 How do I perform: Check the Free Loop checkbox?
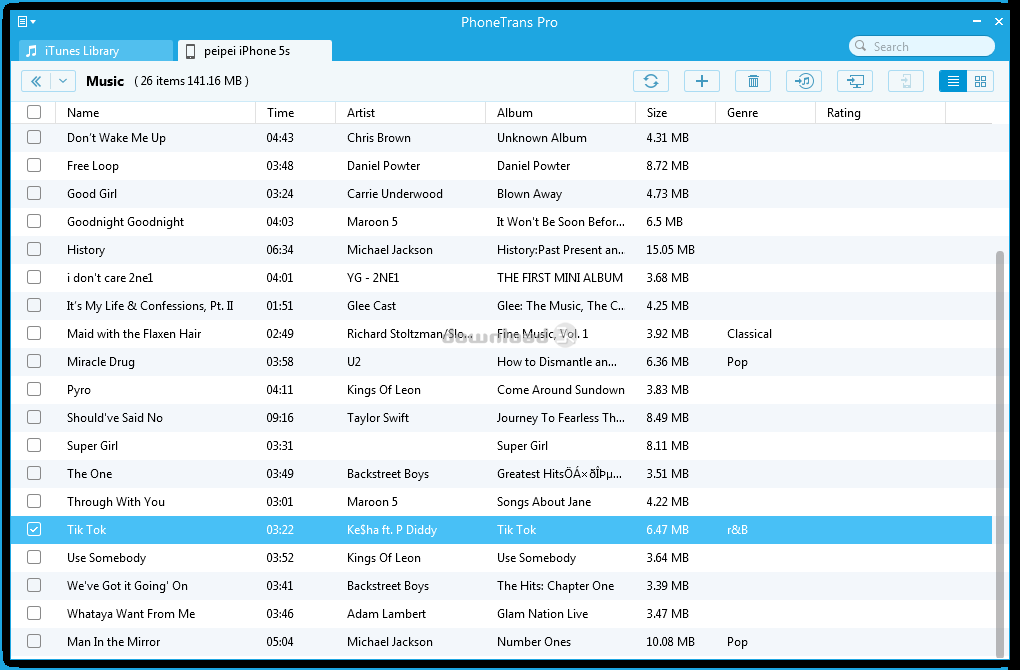34,165
